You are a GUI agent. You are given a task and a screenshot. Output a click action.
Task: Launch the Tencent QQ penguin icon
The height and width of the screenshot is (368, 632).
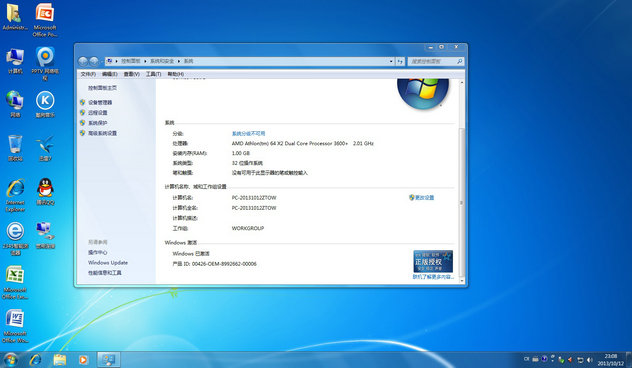point(45,191)
